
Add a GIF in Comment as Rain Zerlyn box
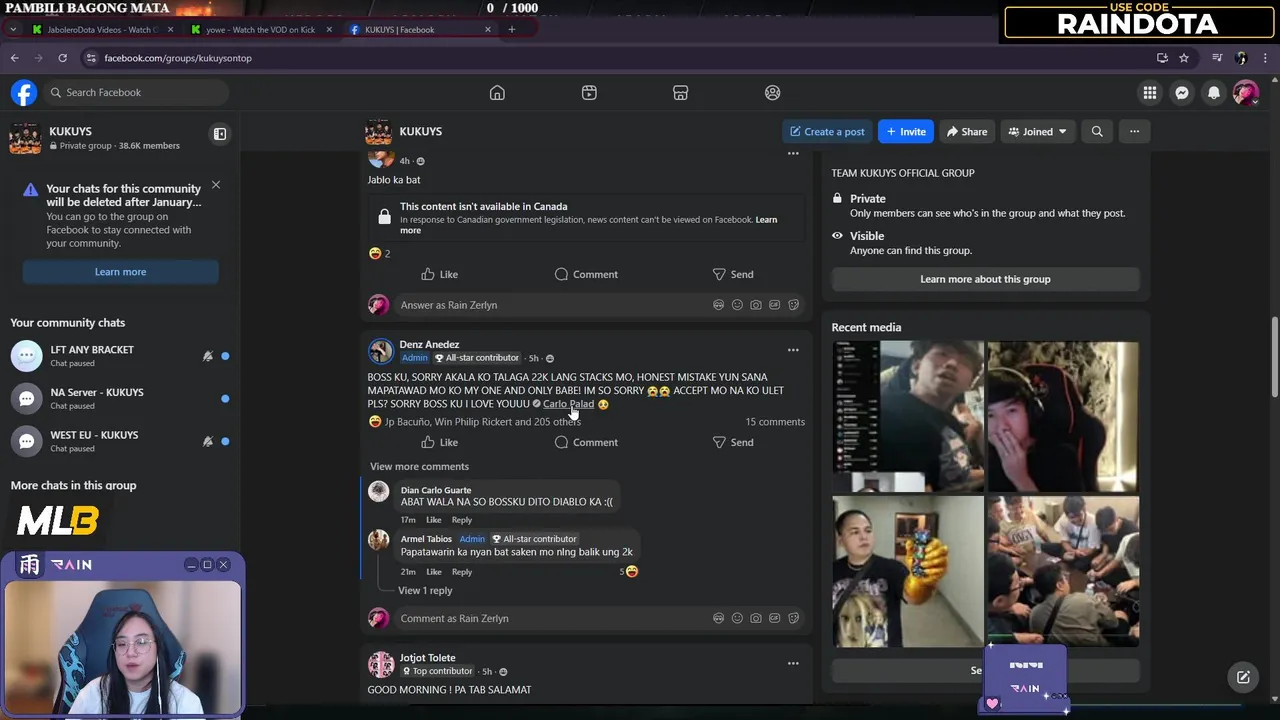tap(775, 618)
